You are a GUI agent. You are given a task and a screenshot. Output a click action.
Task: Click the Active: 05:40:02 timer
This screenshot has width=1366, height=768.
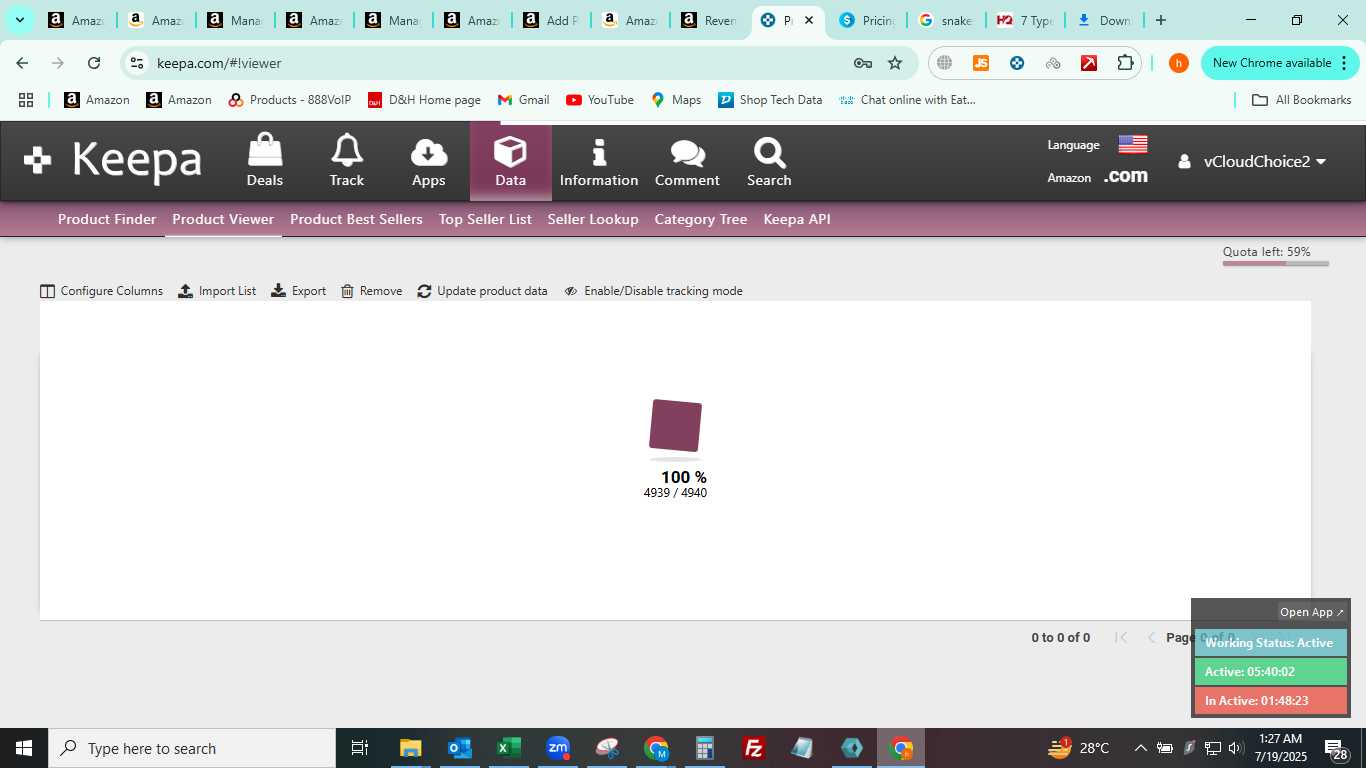[1270, 672]
